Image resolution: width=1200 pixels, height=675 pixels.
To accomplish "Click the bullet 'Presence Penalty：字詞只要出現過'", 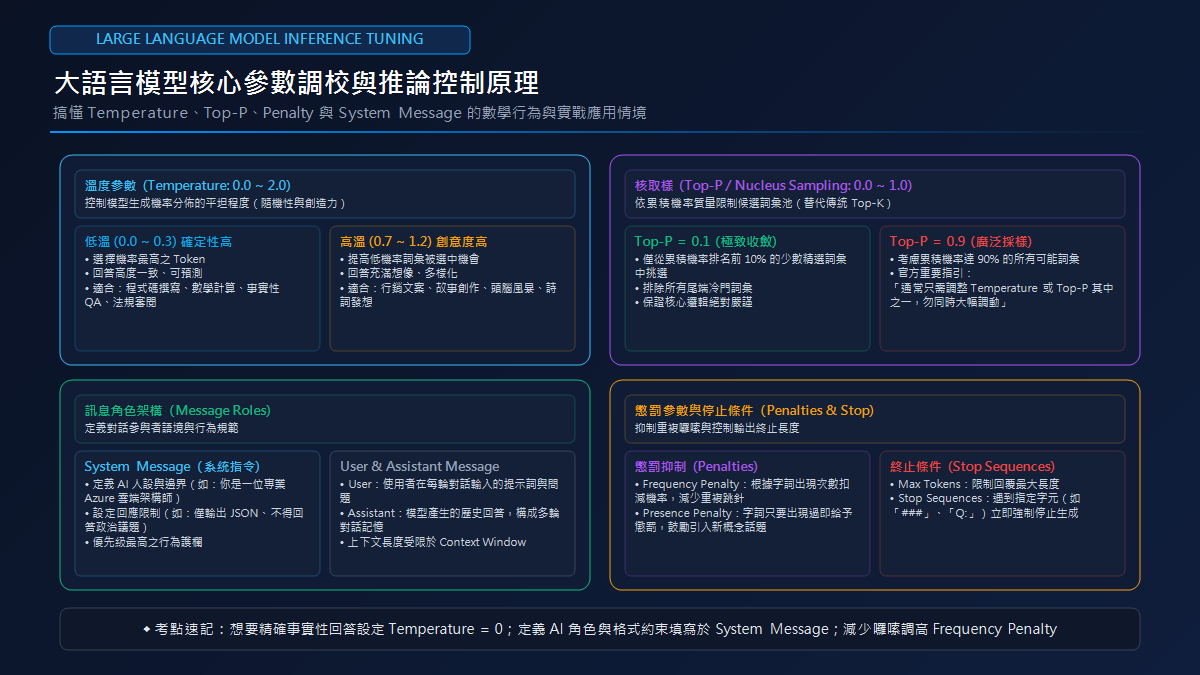I will tap(743, 520).
